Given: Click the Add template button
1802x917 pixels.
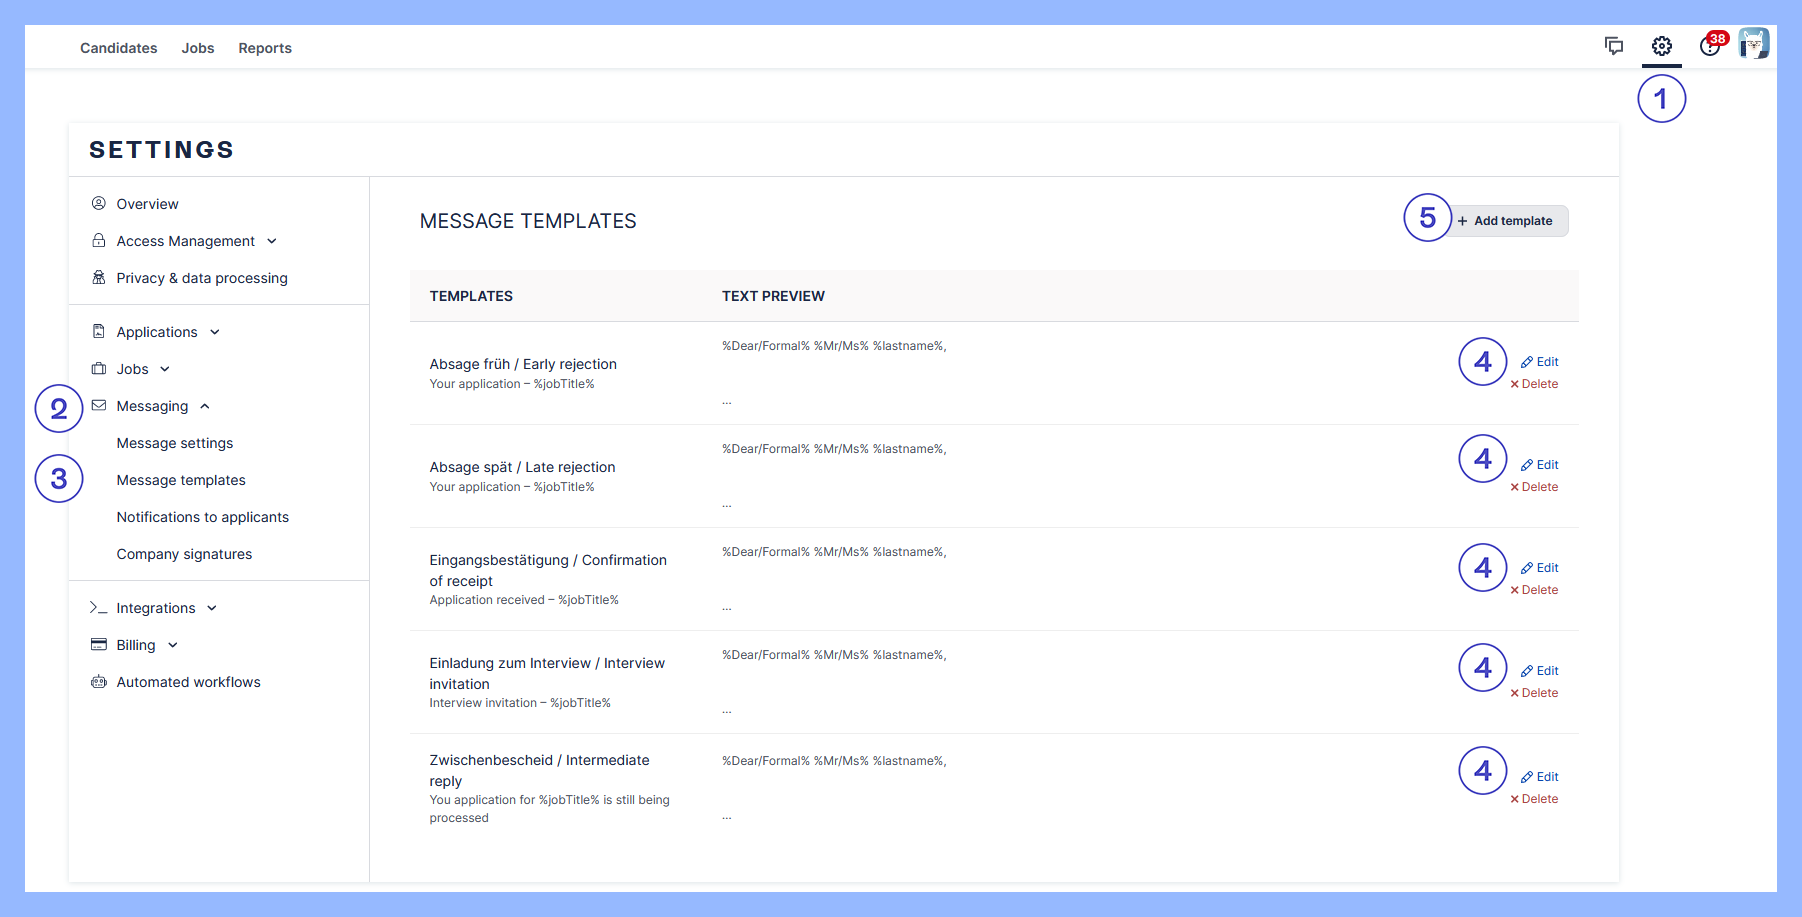Looking at the screenshot, I should (1505, 221).
